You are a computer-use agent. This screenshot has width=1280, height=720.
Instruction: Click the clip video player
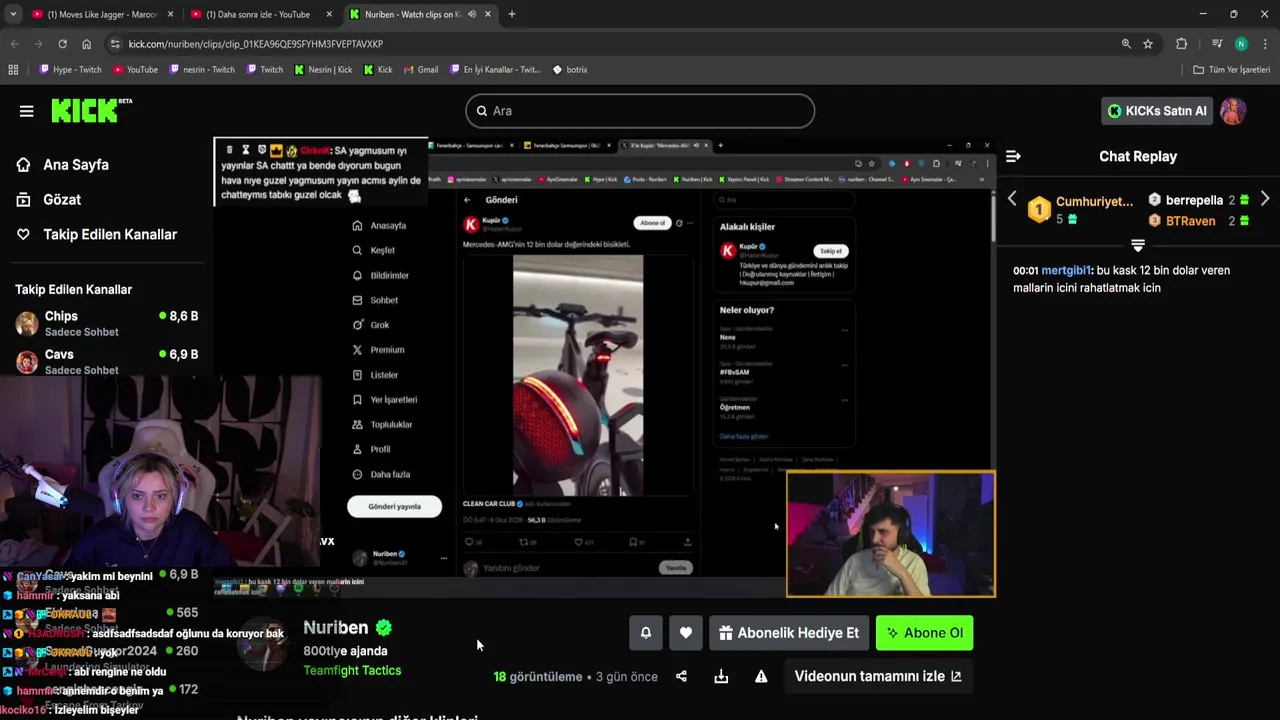click(604, 368)
